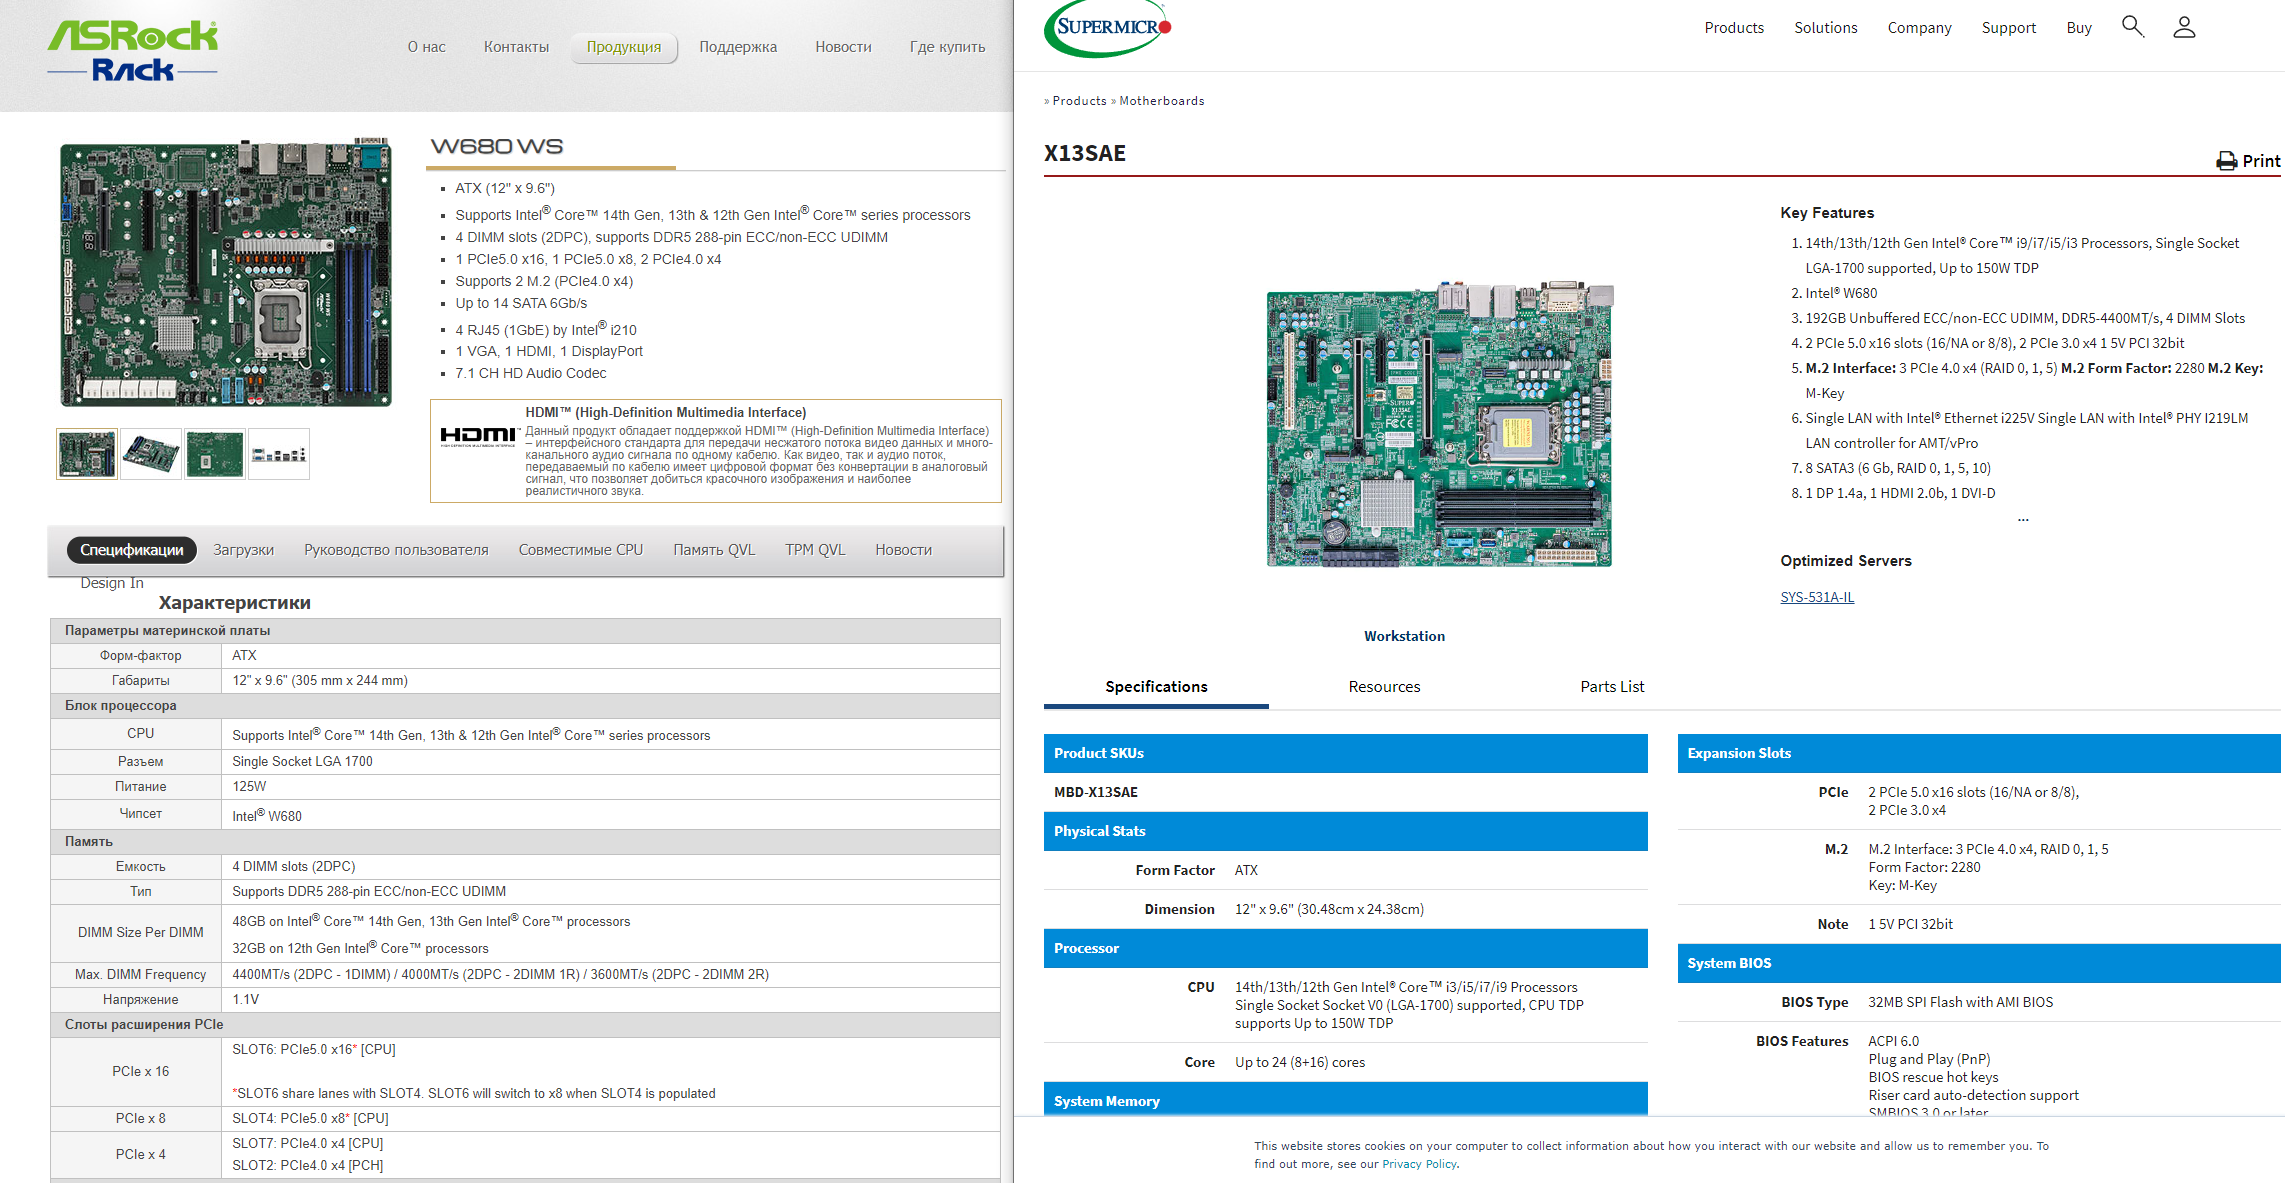The height and width of the screenshot is (1183, 2285).
Task: Open the user account icon
Action: pyautogui.click(x=2184, y=27)
